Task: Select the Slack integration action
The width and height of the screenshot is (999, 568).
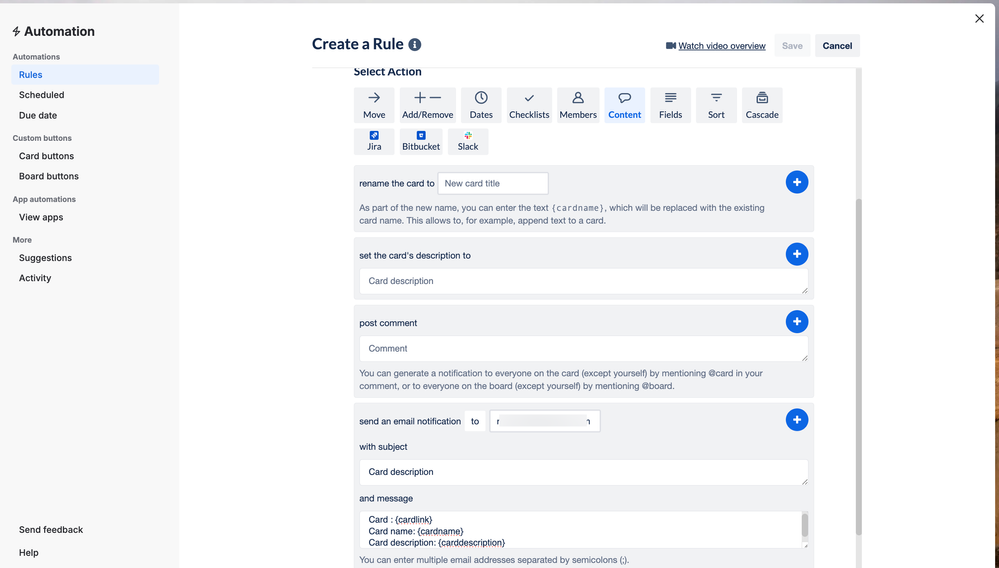Action: tap(468, 141)
